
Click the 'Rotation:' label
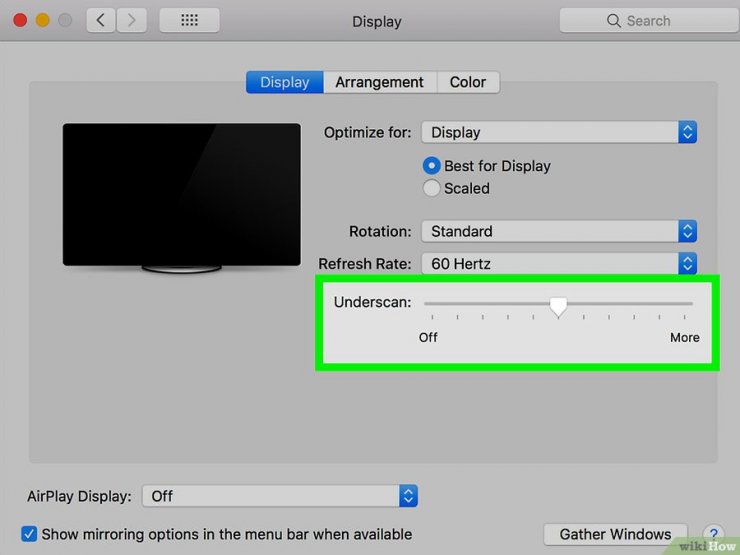380,232
